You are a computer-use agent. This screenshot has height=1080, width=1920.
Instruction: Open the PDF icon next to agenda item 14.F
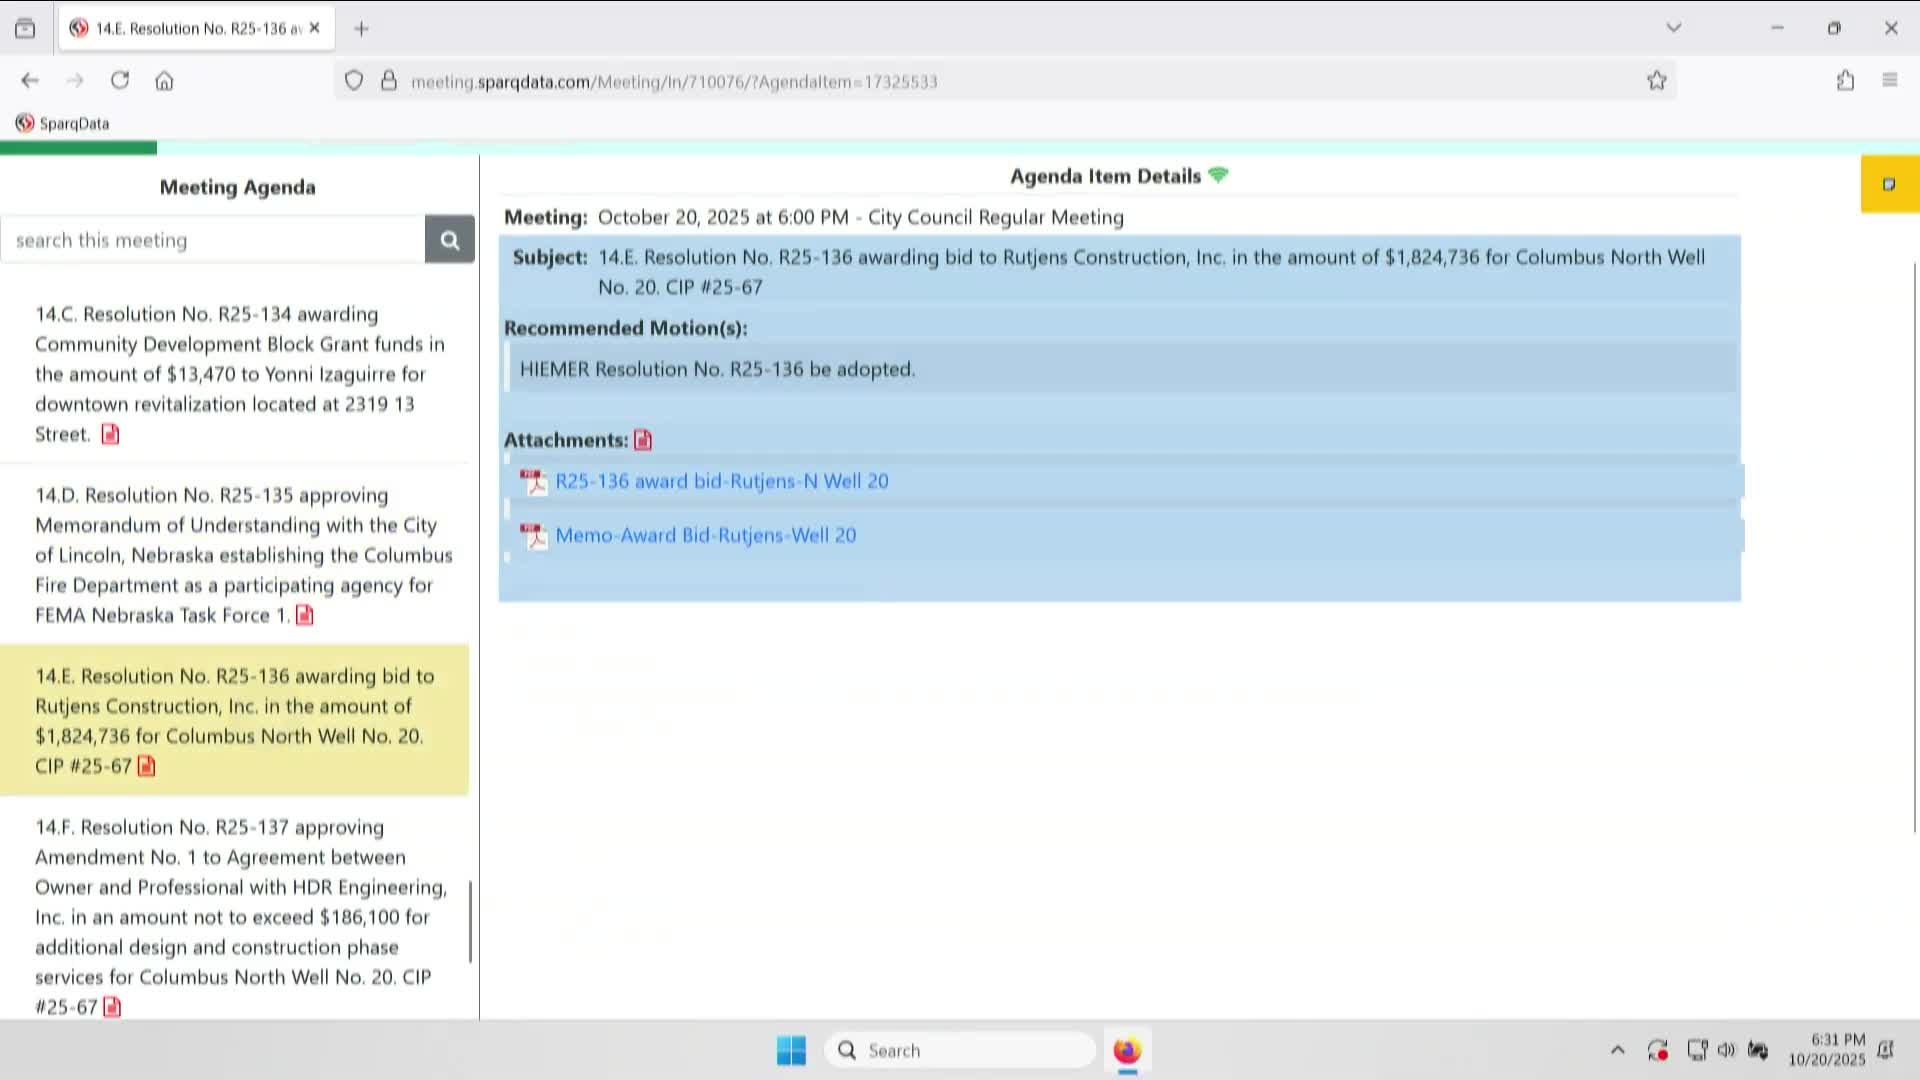[112, 1007]
